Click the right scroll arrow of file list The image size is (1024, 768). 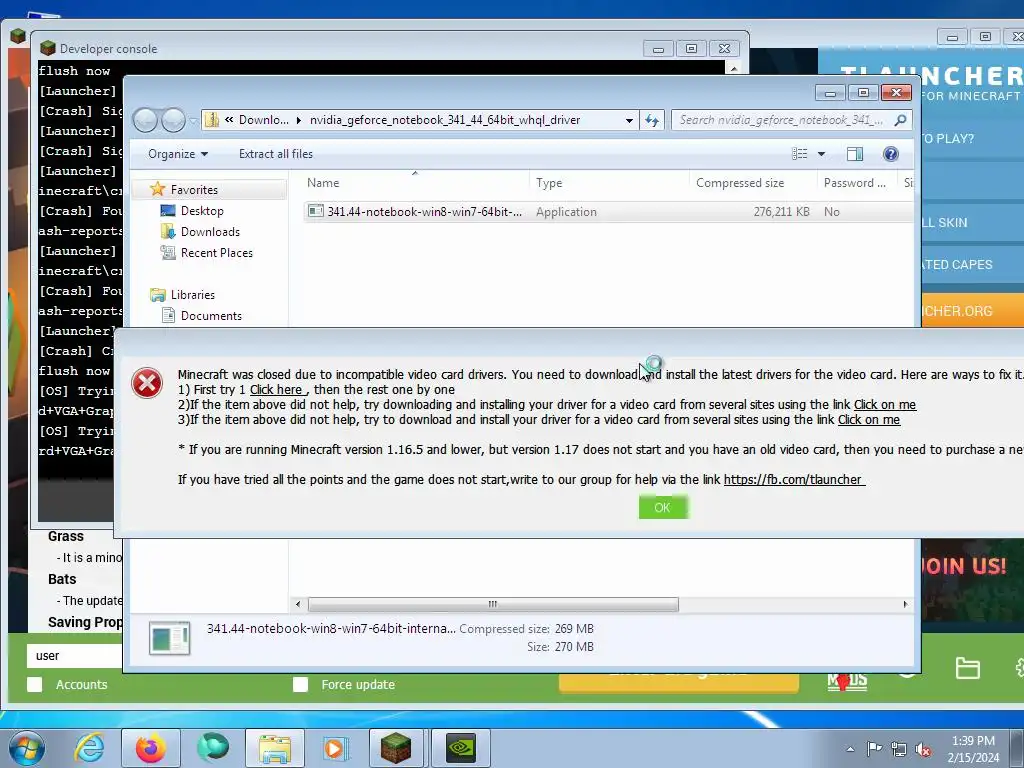(x=905, y=604)
